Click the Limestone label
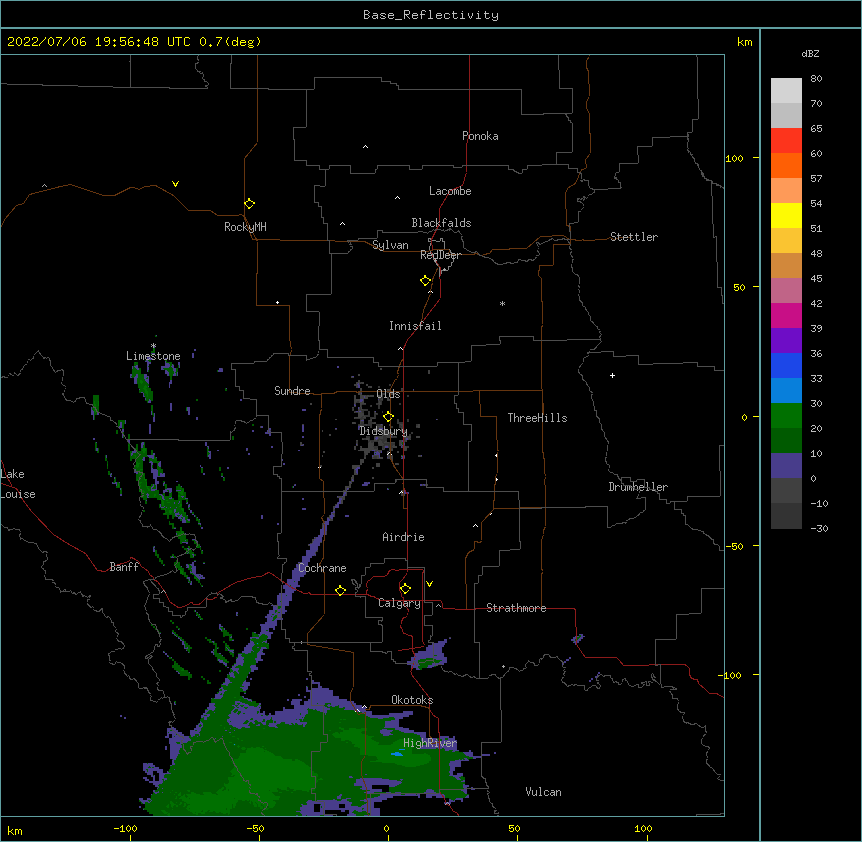This screenshot has height=842, width=862. (153, 356)
